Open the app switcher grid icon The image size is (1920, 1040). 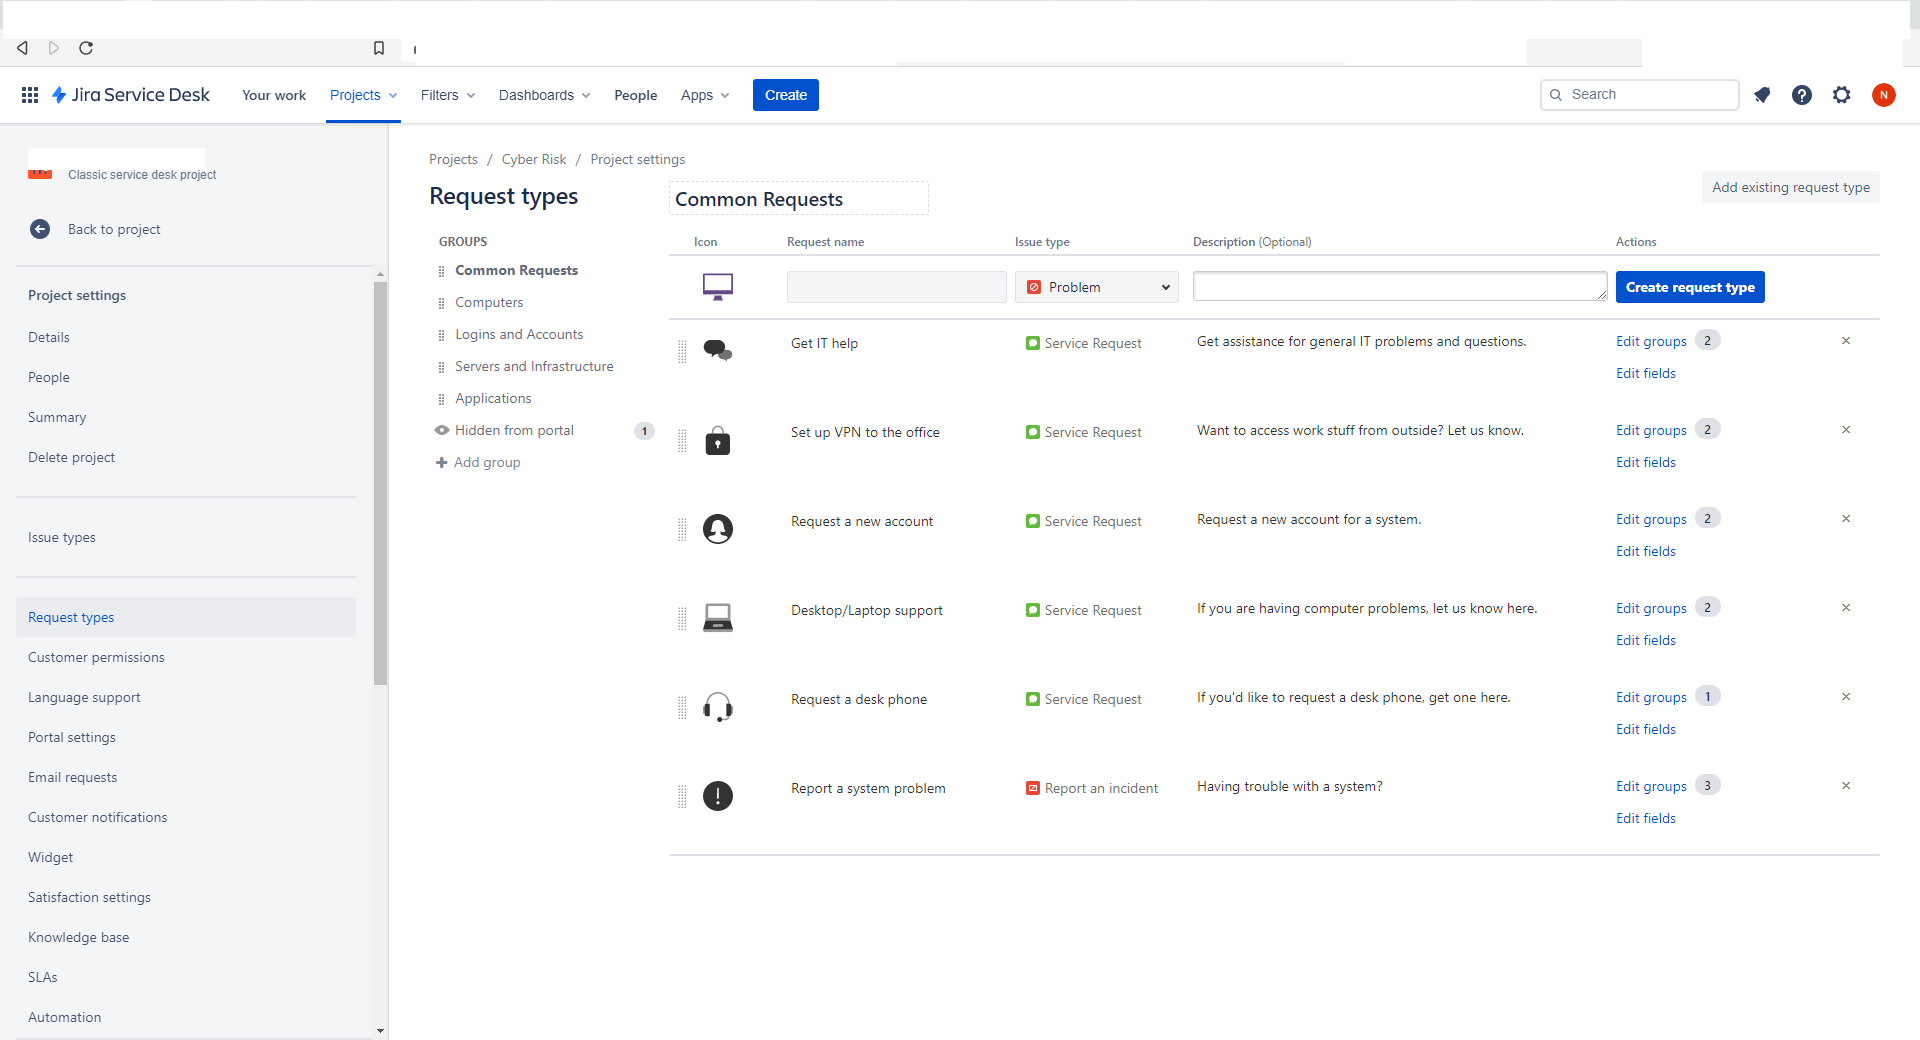pos(30,95)
